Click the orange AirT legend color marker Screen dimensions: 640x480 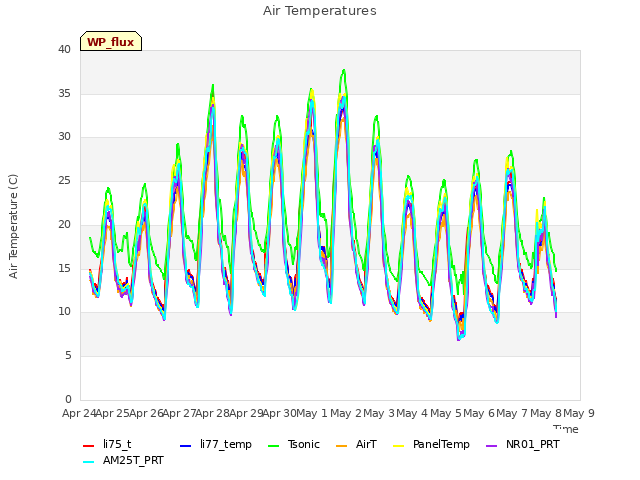(x=342, y=446)
